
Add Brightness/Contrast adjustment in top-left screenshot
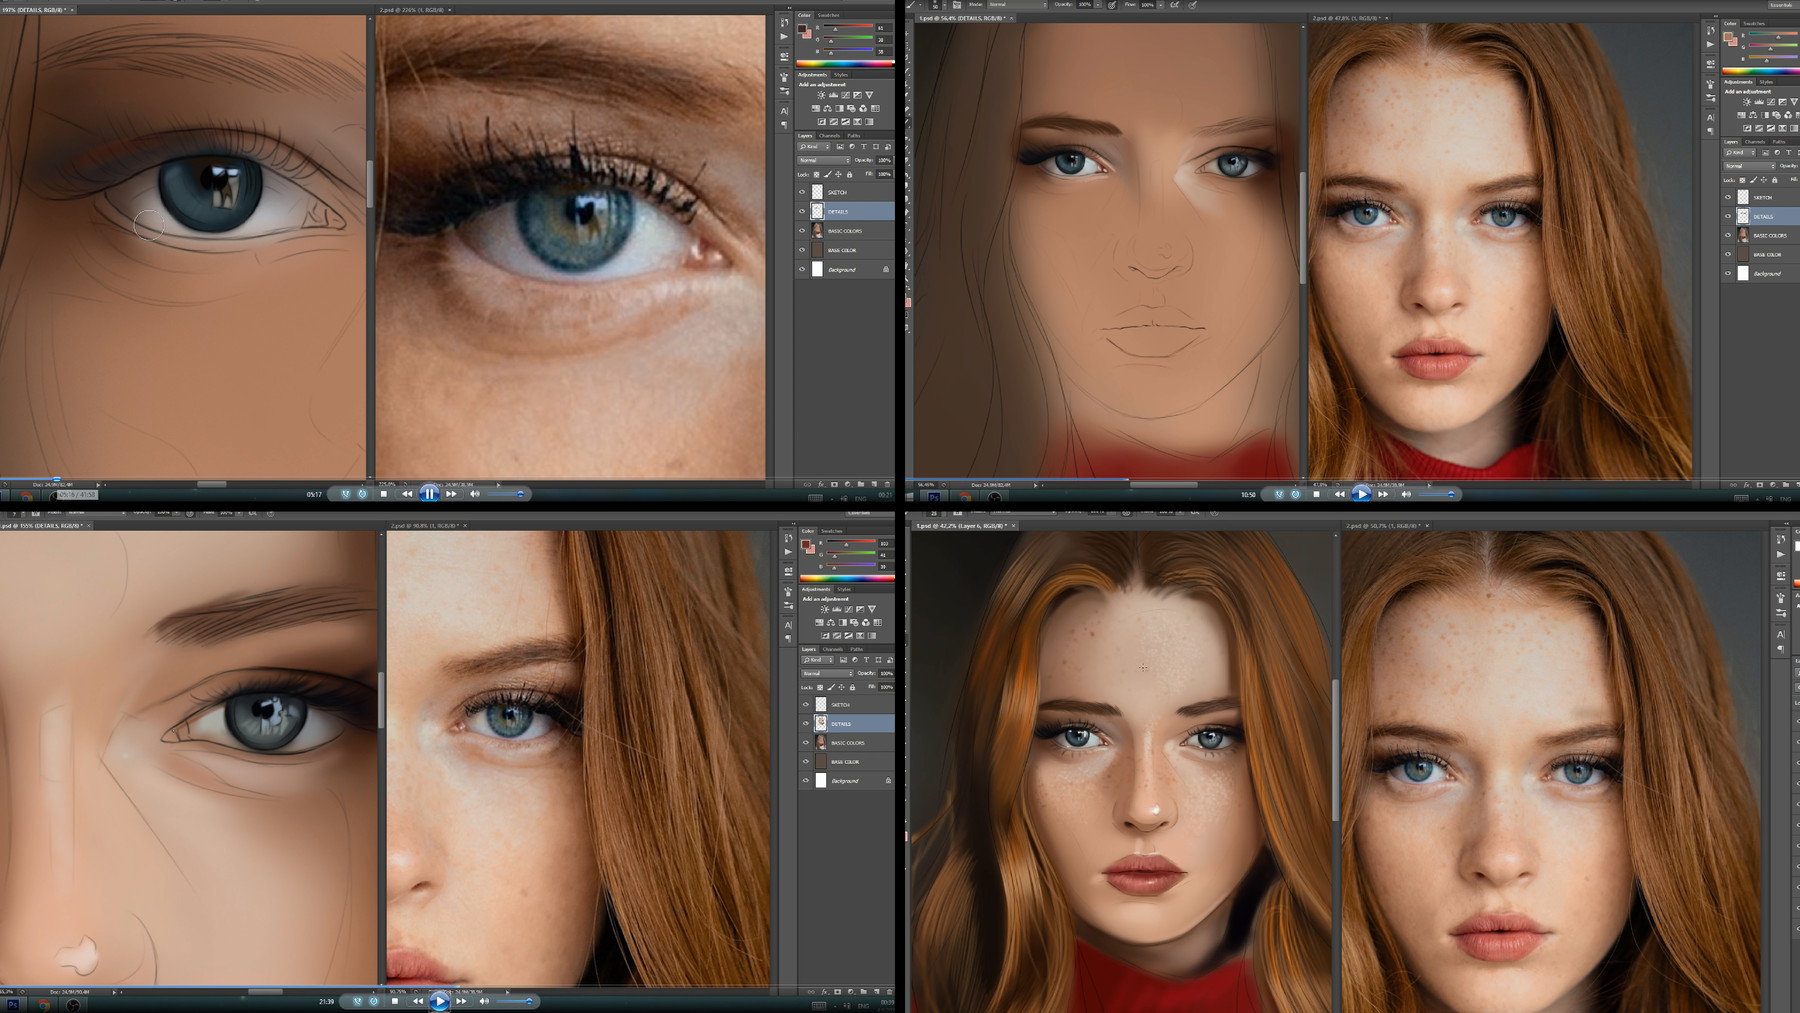pyautogui.click(x=821, y=95)
